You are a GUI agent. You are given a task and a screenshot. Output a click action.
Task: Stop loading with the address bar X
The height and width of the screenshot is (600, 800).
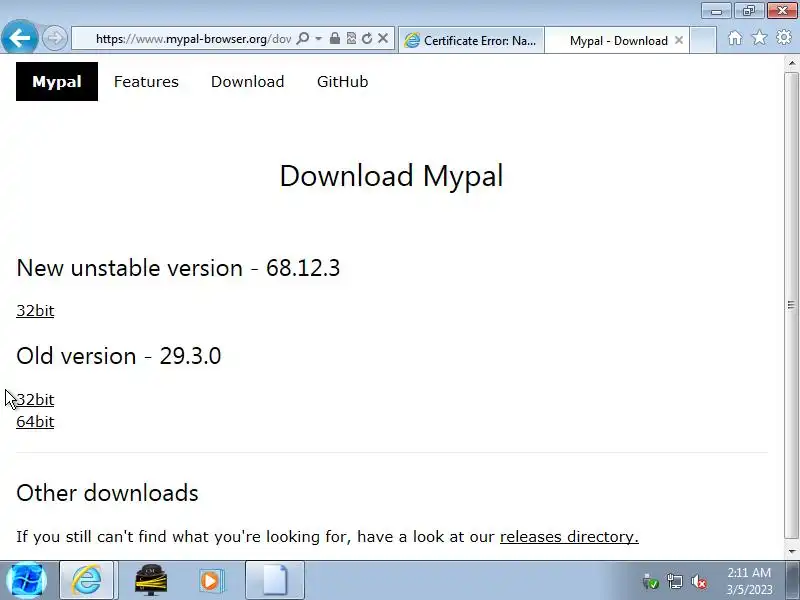click(x=383, y=38)
